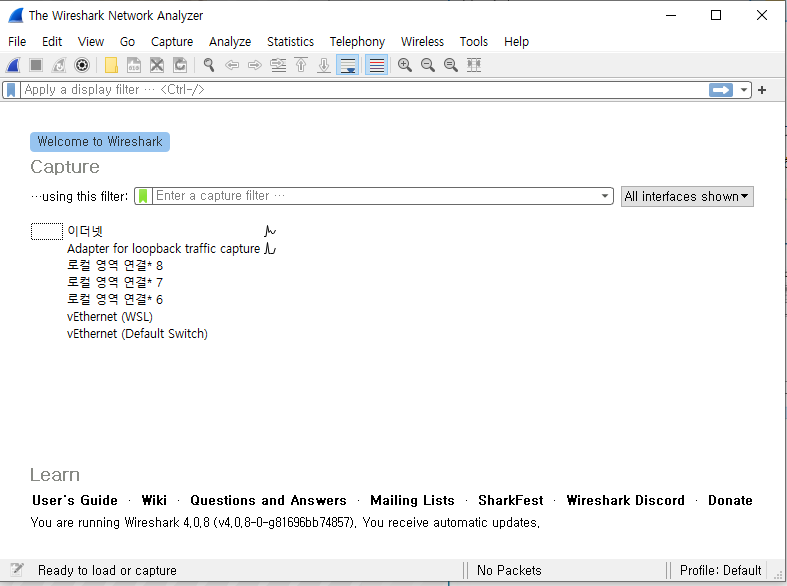Click the 이더넷 traffic sparkline
Screen dimensions: 787x586
click(x=270, y=231)
